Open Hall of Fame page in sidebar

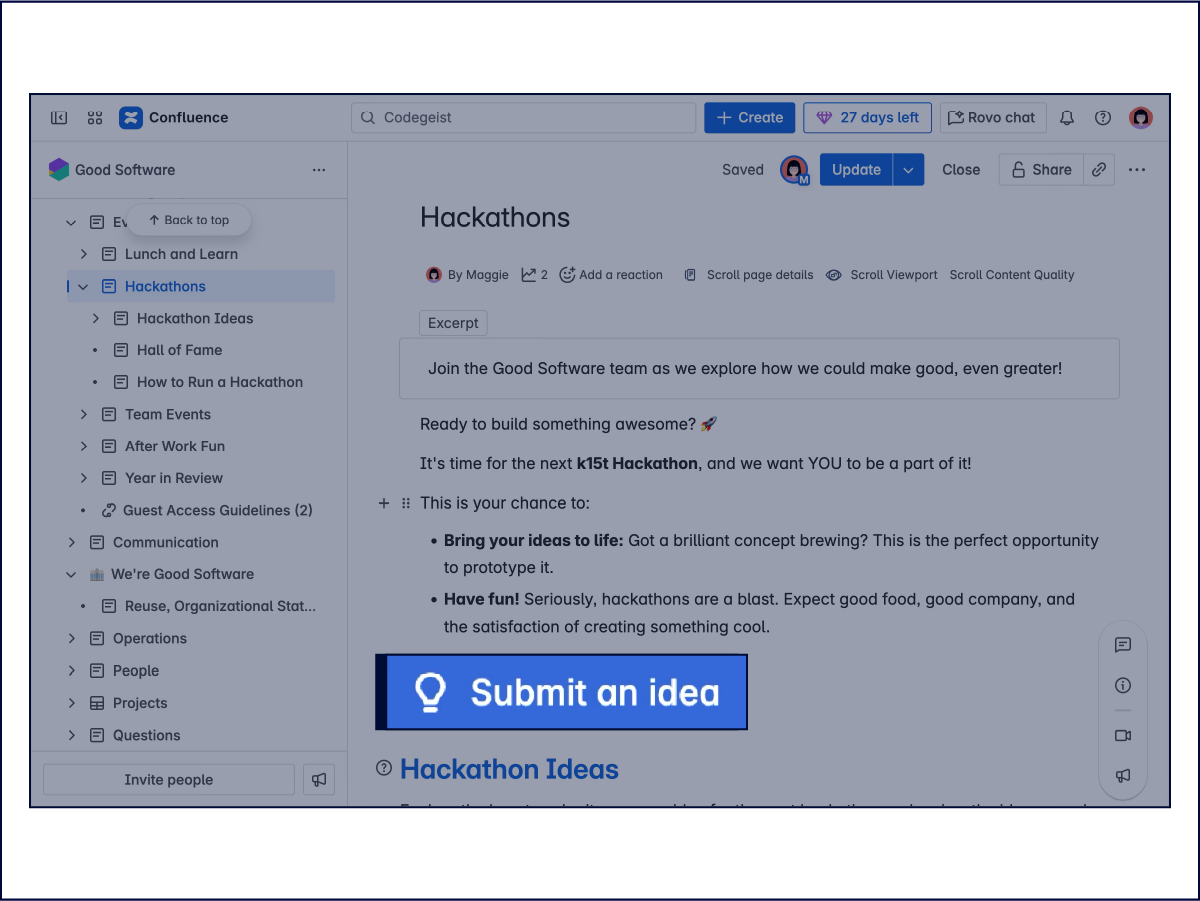[x=179, y=350]
